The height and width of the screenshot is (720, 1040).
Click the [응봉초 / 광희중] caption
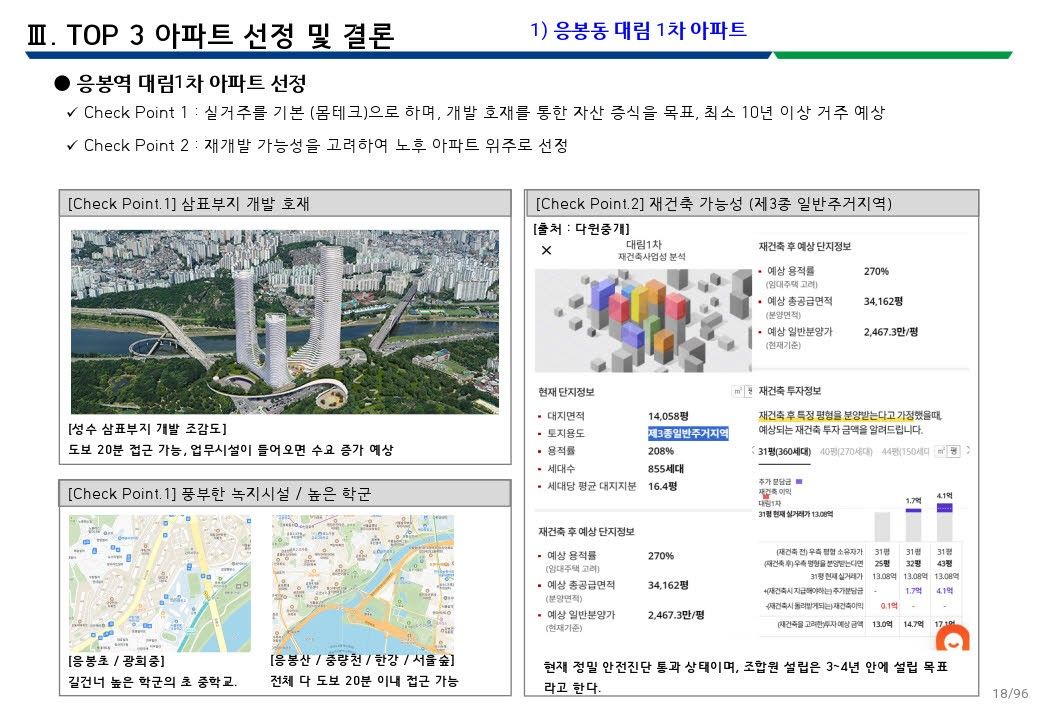tap(117, 661)
